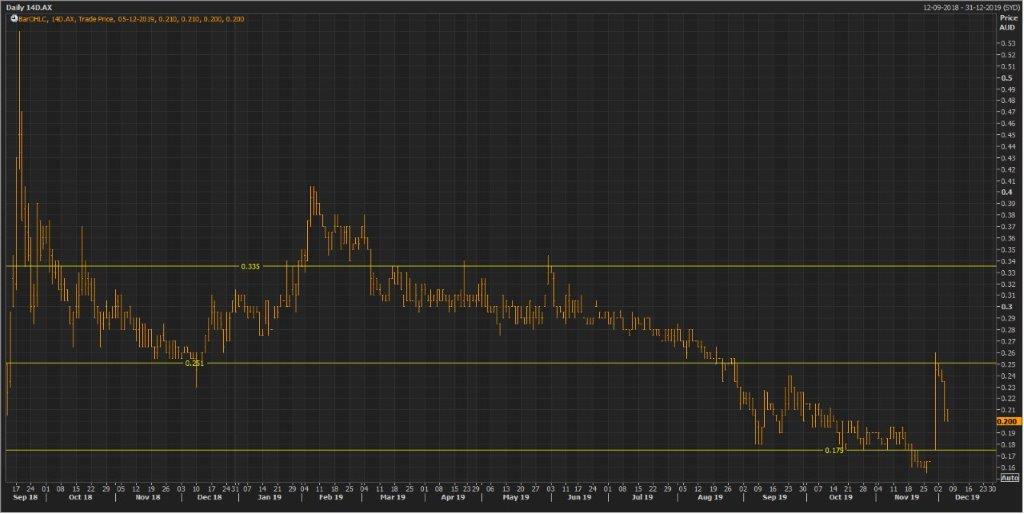Click the 0.5 price axis tick
This screenshot has height=514, width=1024.
tap(1005, 78)
